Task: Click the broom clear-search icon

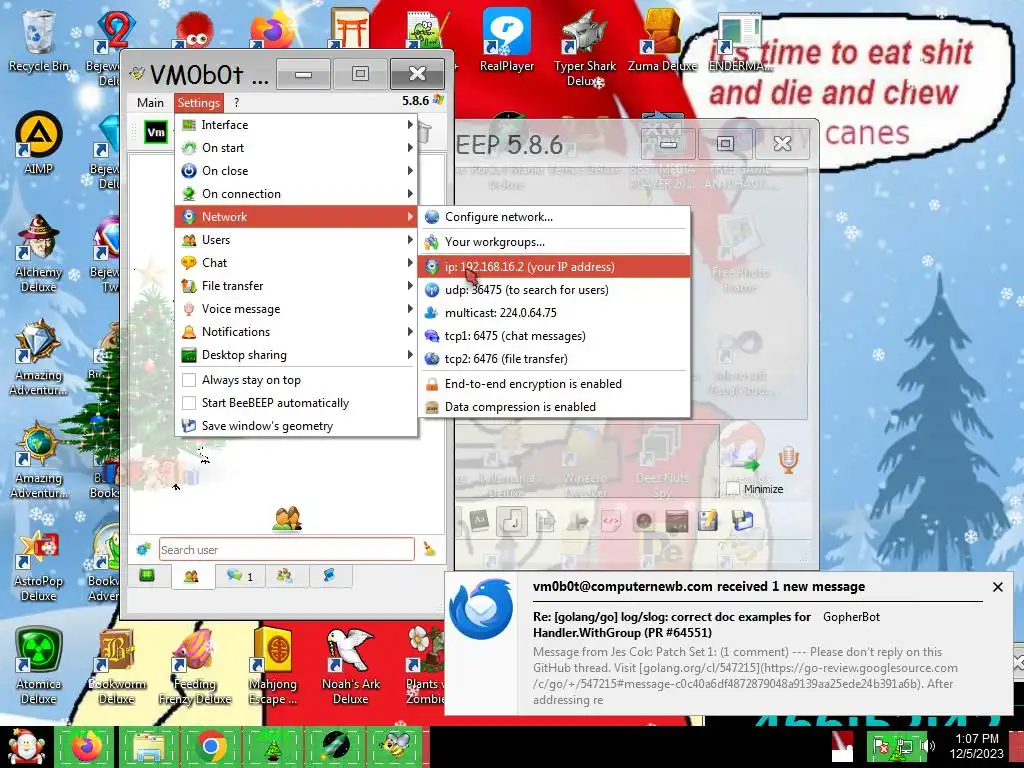Action: click(430, 549)
